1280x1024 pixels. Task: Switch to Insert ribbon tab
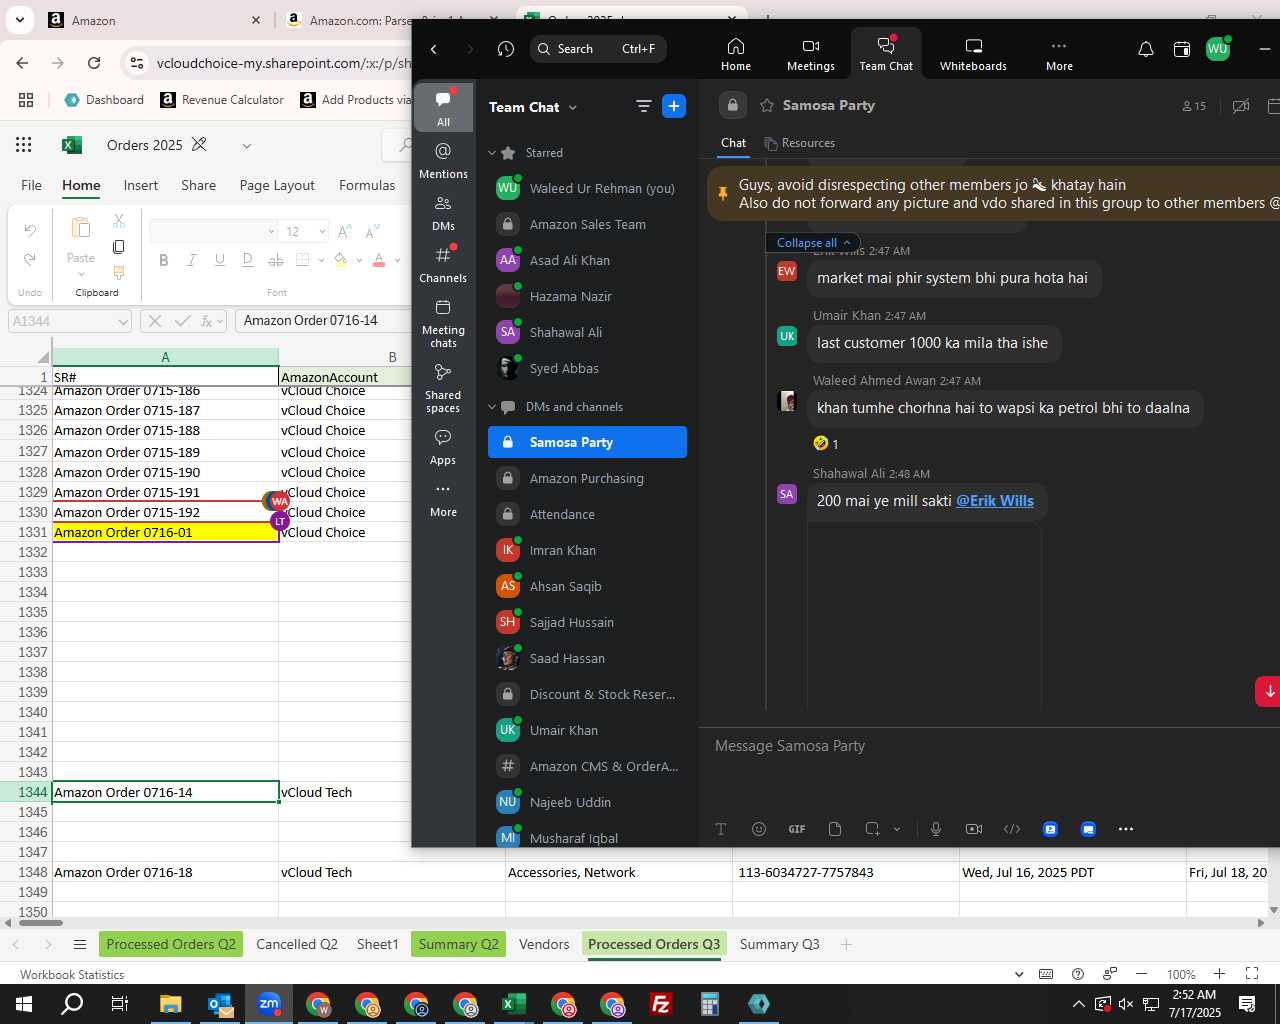(x=141, y=185)
